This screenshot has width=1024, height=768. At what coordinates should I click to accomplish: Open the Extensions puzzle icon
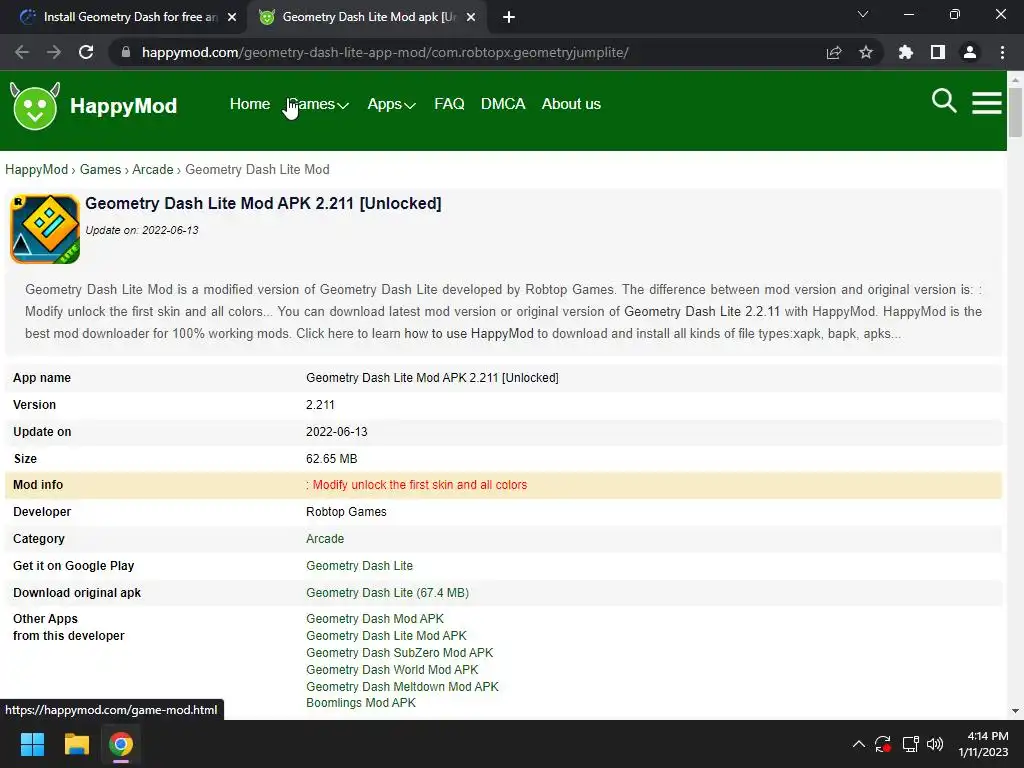pos(905,52)
